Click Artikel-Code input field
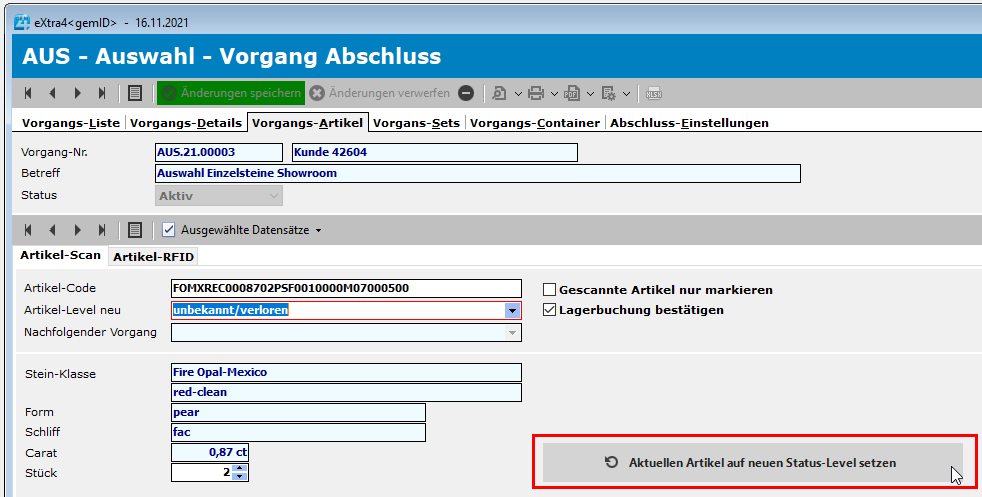The image size is (982, 497). [346, 289]
